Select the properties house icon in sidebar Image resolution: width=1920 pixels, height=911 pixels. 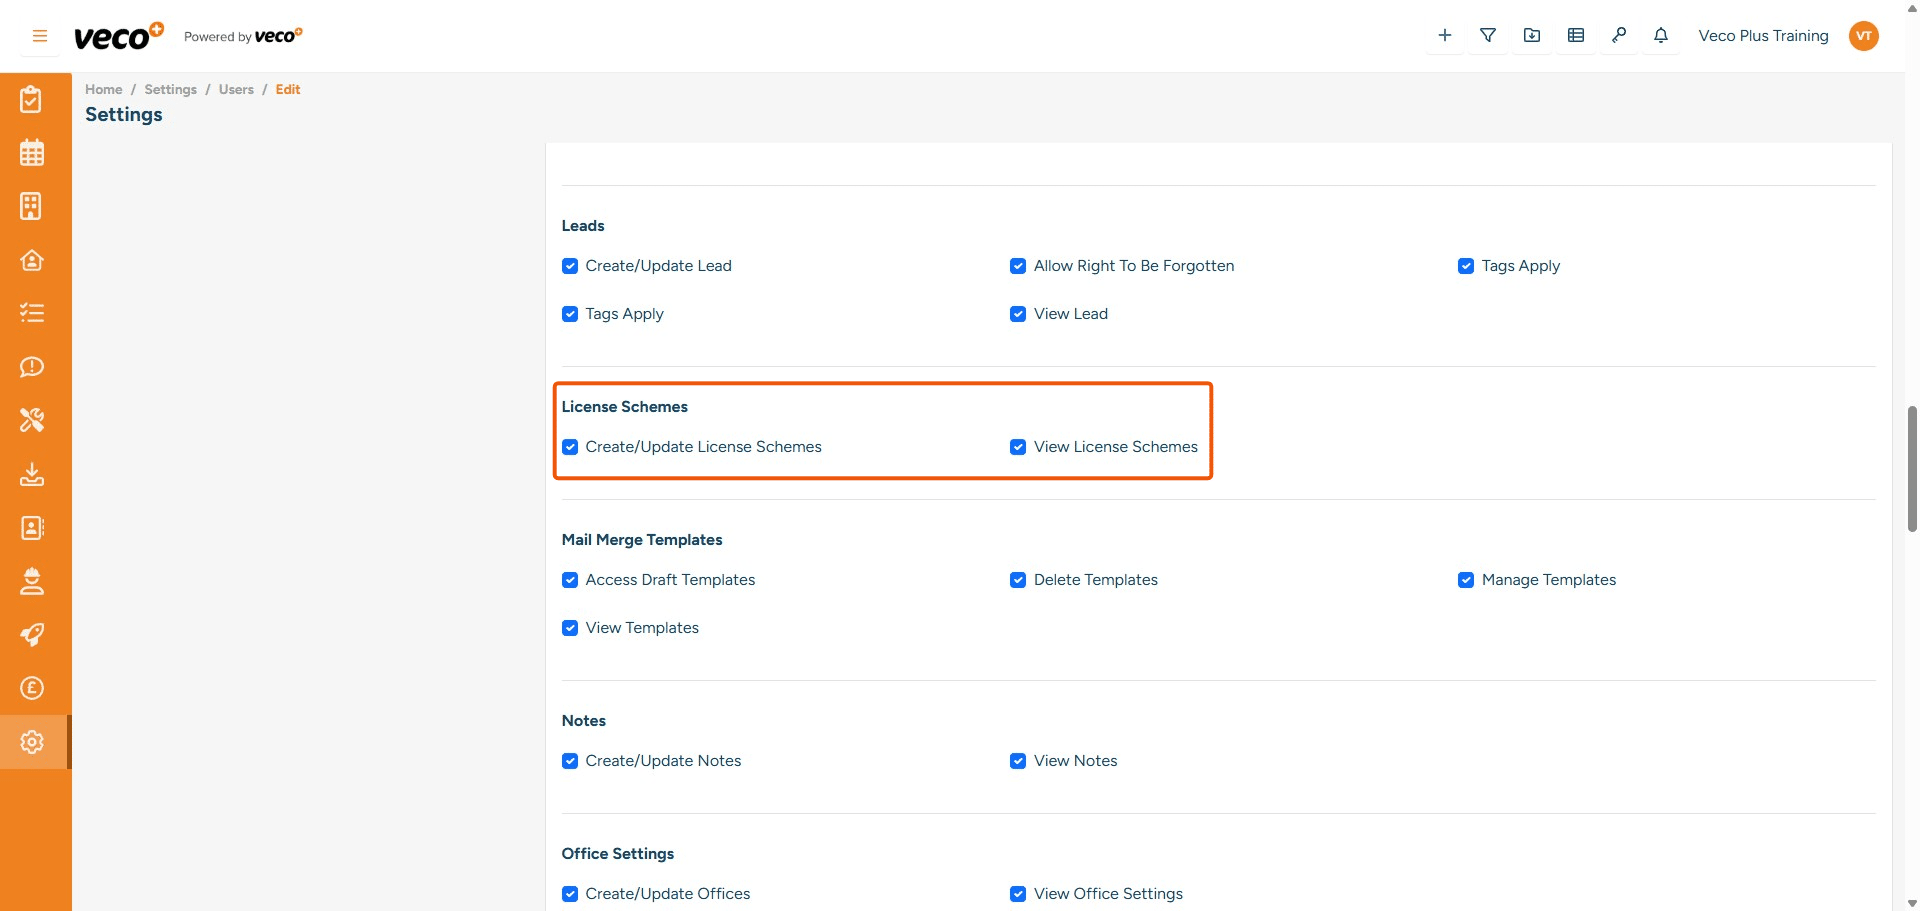tap(33, 260)
